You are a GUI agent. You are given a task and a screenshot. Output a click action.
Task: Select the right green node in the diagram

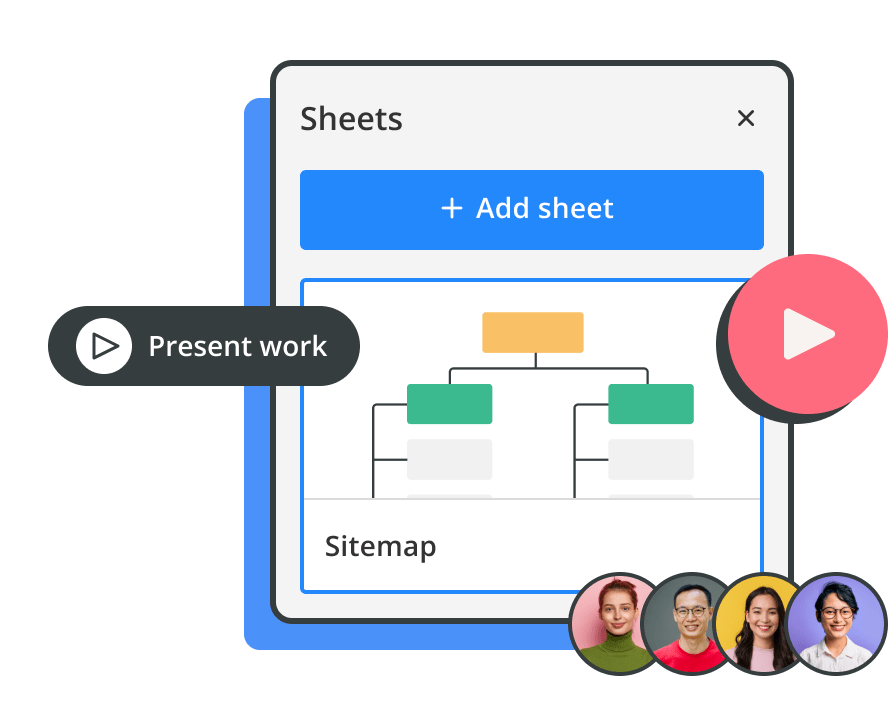coord(650,404)
